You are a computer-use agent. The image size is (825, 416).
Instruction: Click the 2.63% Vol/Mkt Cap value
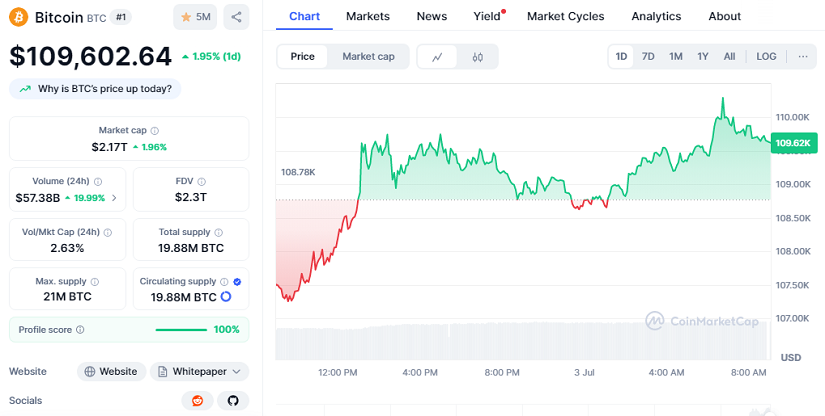(x=67, y=248)
